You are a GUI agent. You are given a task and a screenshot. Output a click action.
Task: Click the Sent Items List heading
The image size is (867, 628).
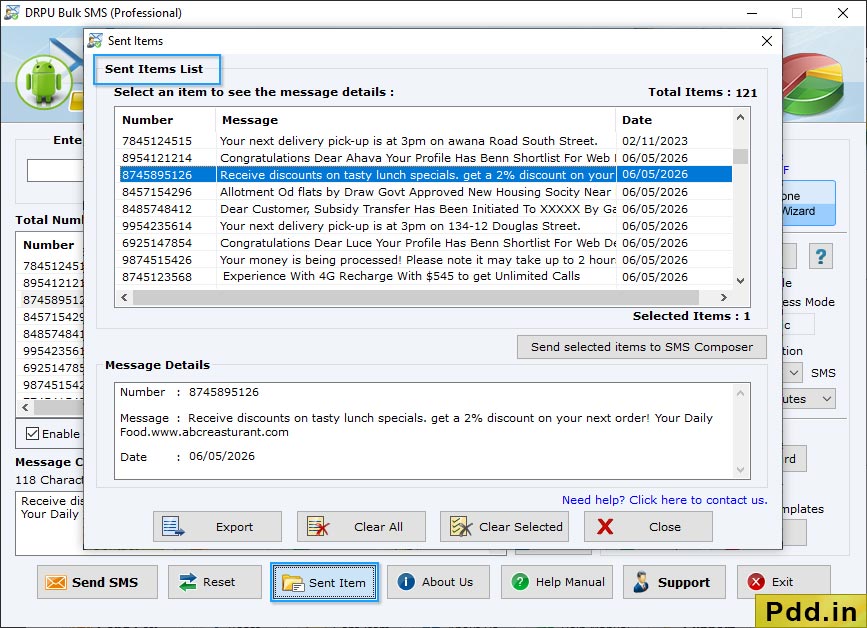pyautogui.click(x=154, y=69)
